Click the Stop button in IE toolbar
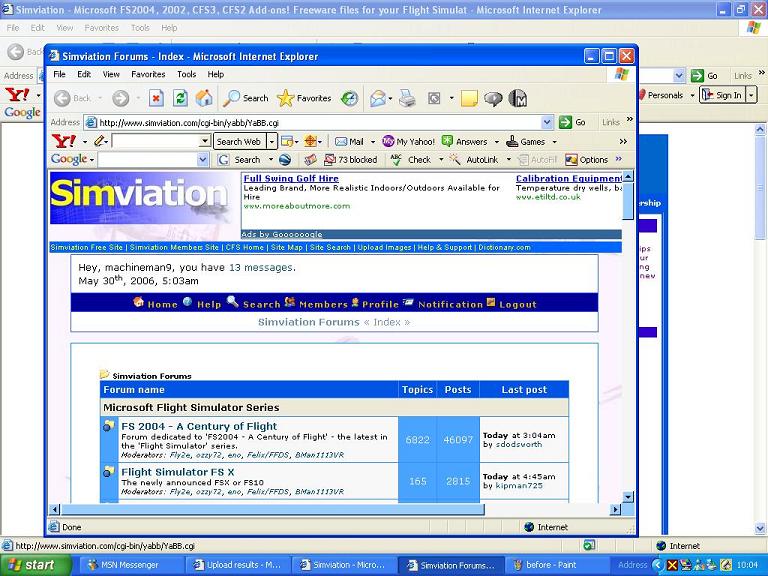The height and width of the screenshot is (576, 768). pyautogui.click(x=156, y=98)
